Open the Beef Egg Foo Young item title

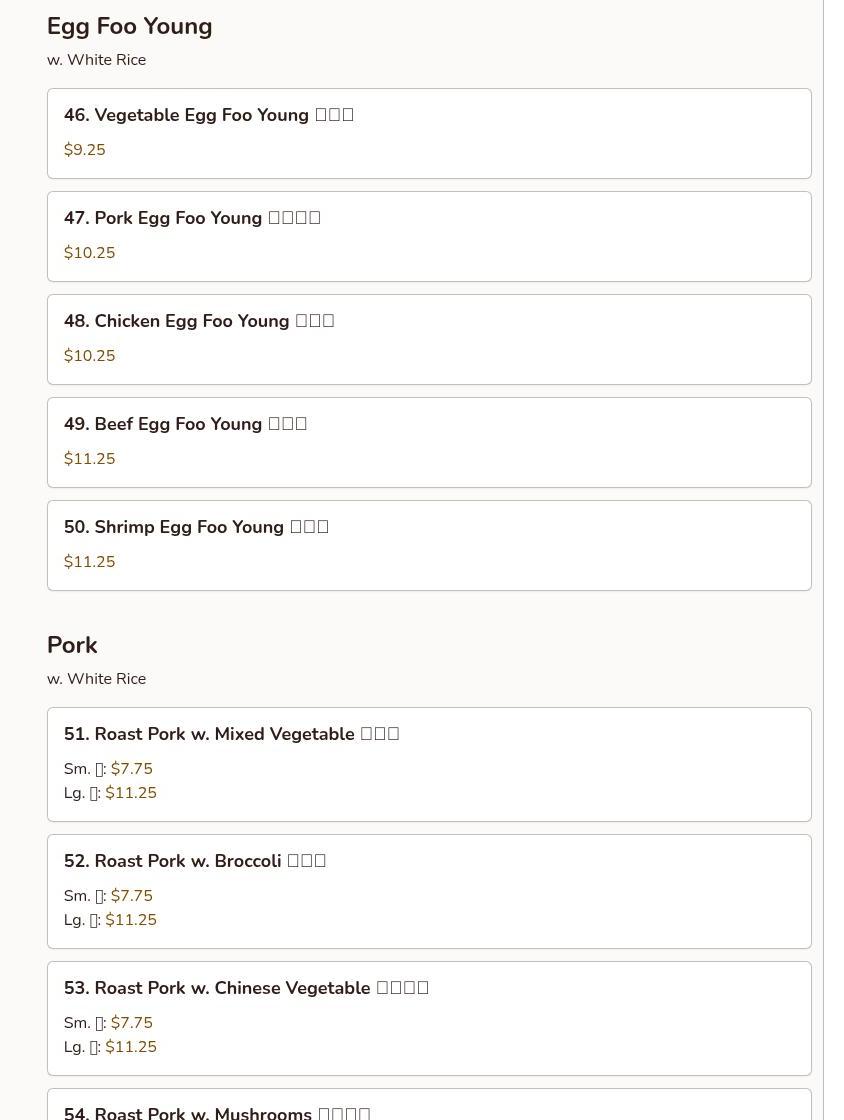(185, 424)
